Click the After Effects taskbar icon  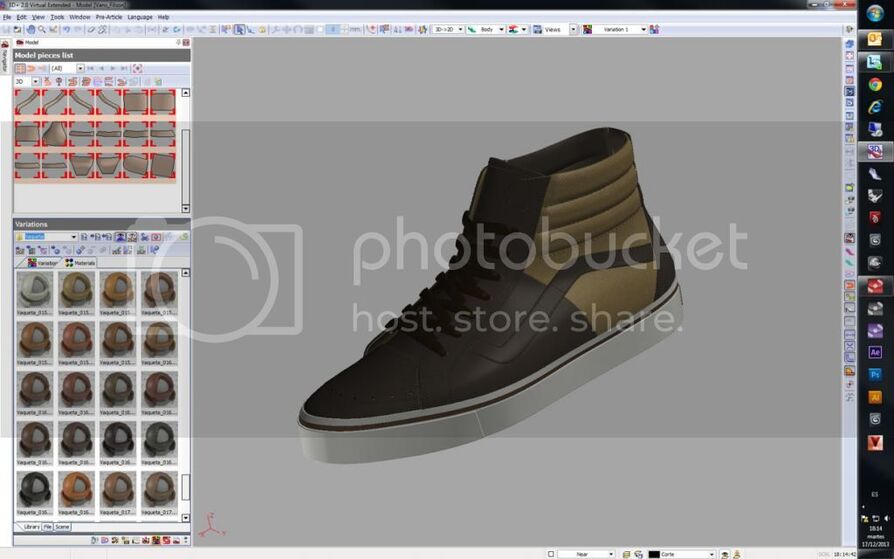coord(875,352)
